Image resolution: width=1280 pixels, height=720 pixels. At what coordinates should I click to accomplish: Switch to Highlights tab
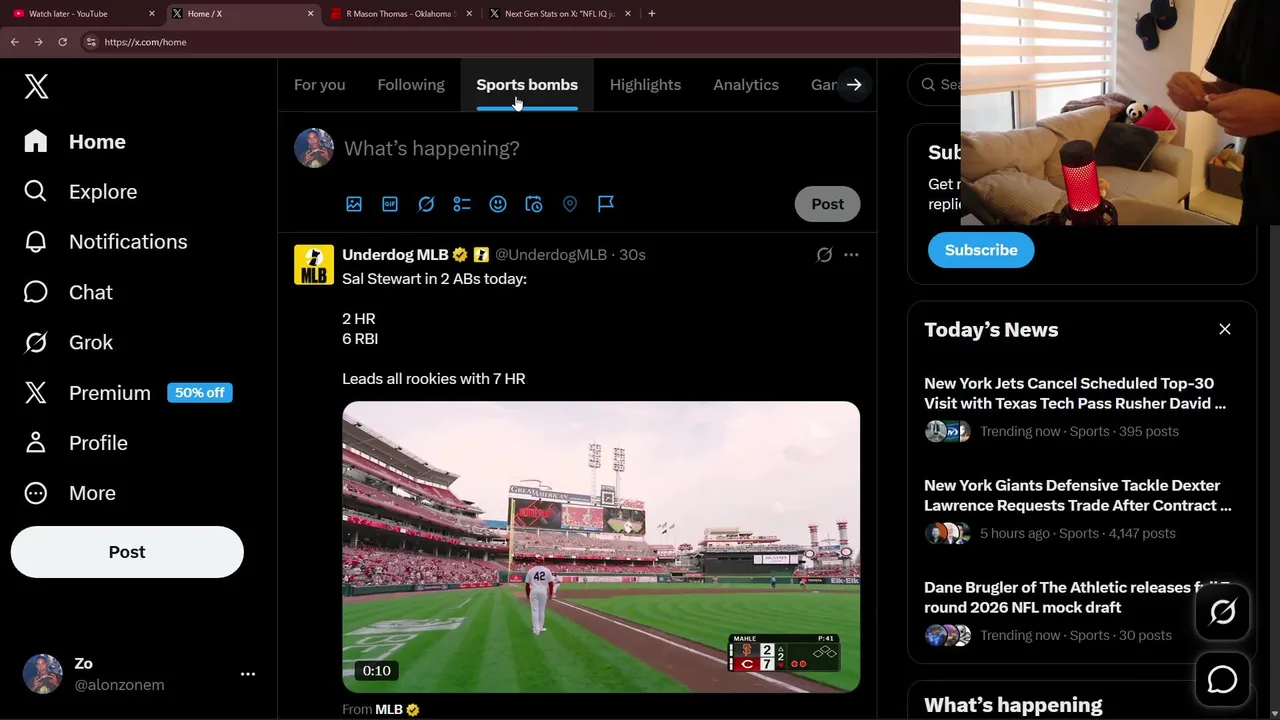(x=645, y=85)
